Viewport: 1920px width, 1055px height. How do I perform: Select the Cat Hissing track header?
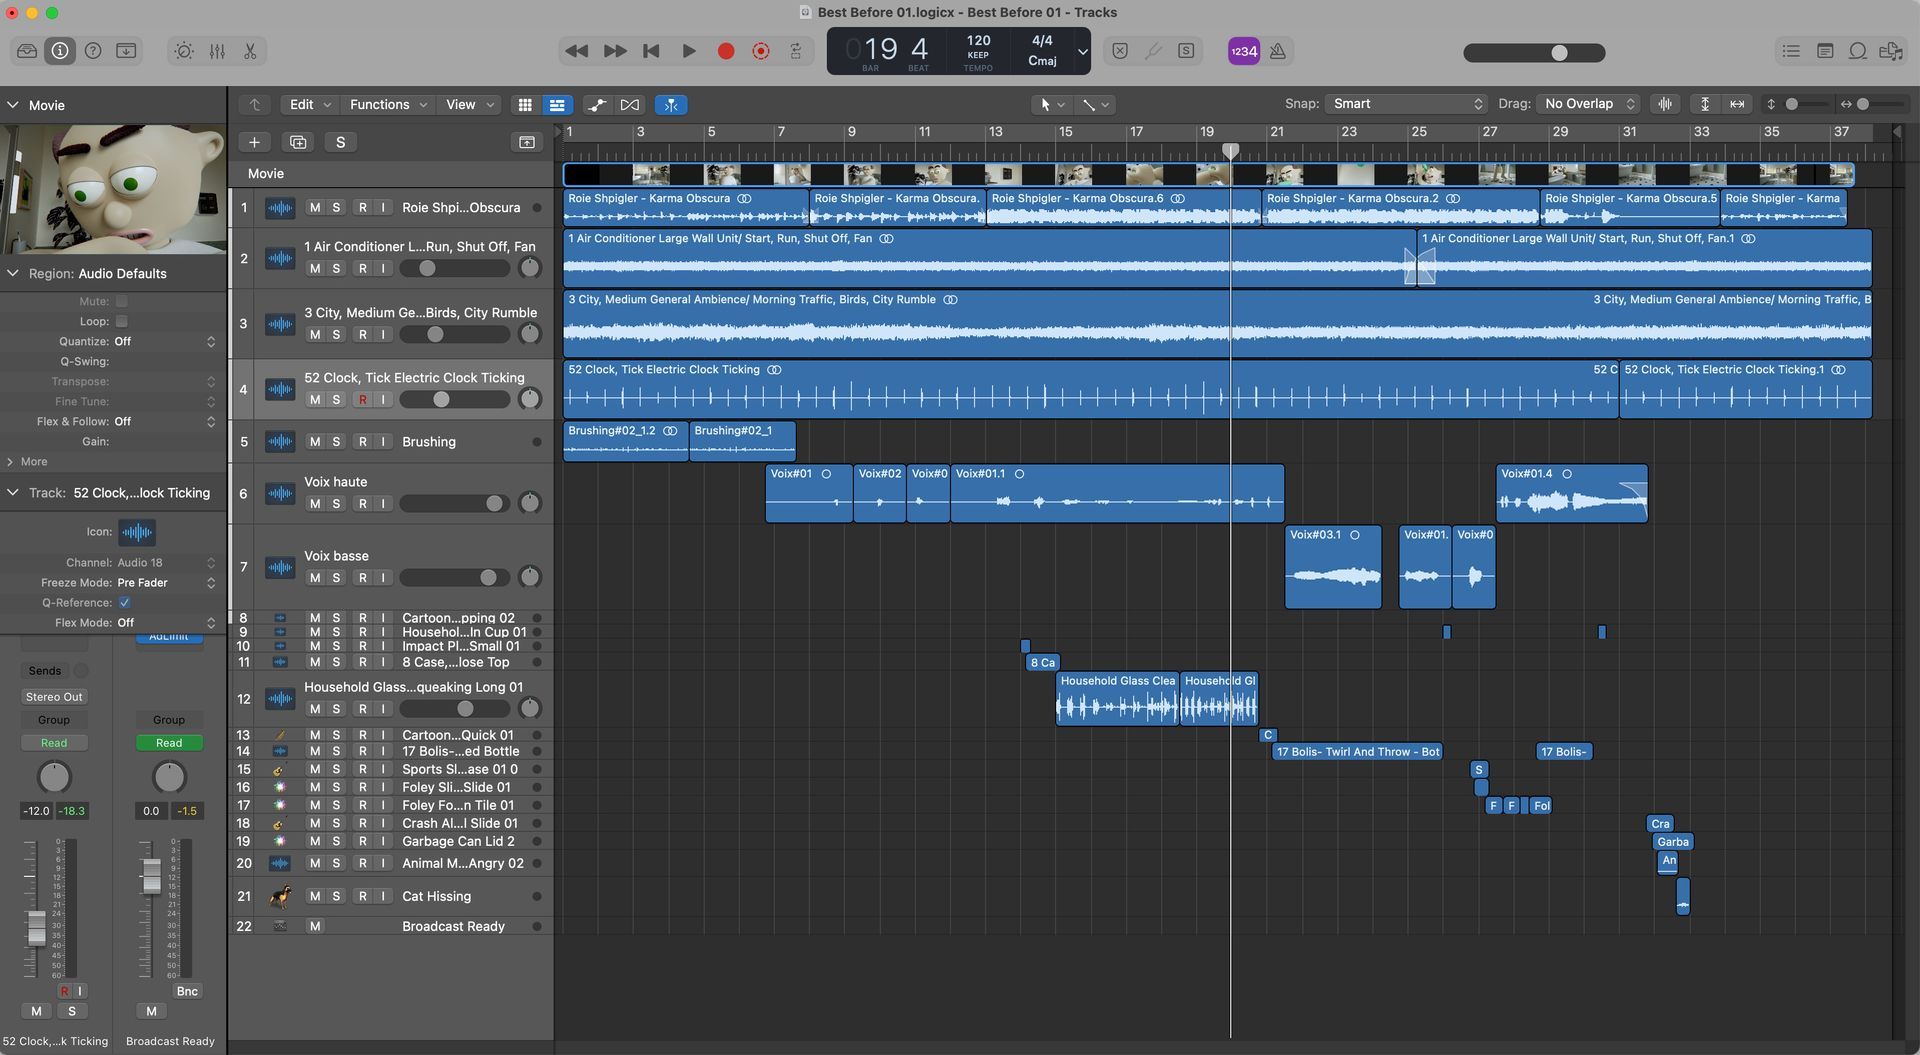(x=391, y=897)
